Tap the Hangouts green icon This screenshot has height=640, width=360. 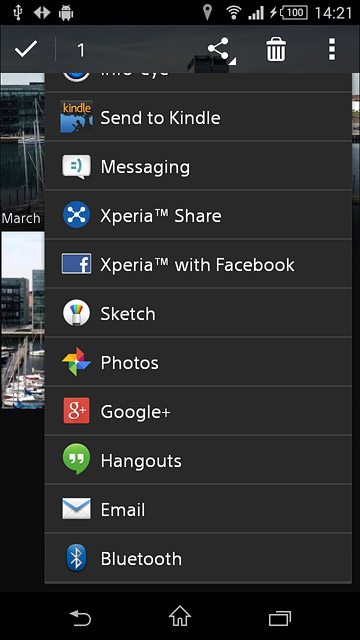point(76,460)
